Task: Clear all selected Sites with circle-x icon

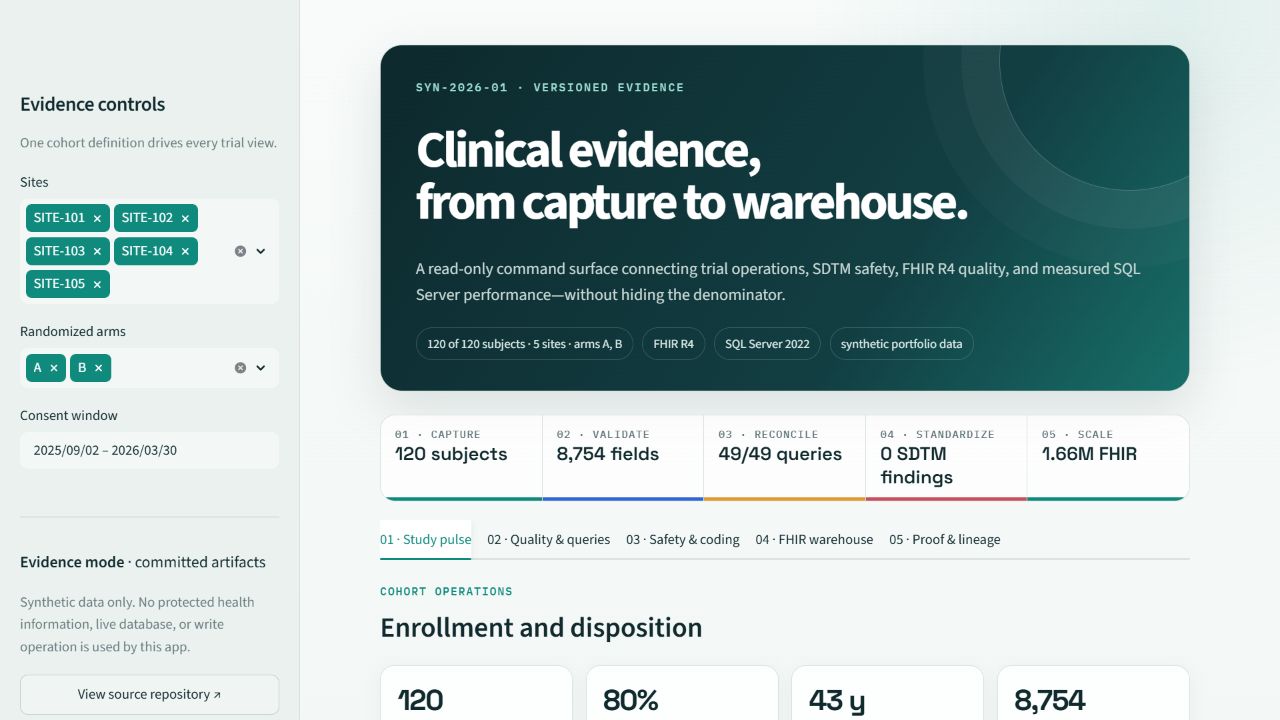Action: pyautogui.click(x=240, y=251)
